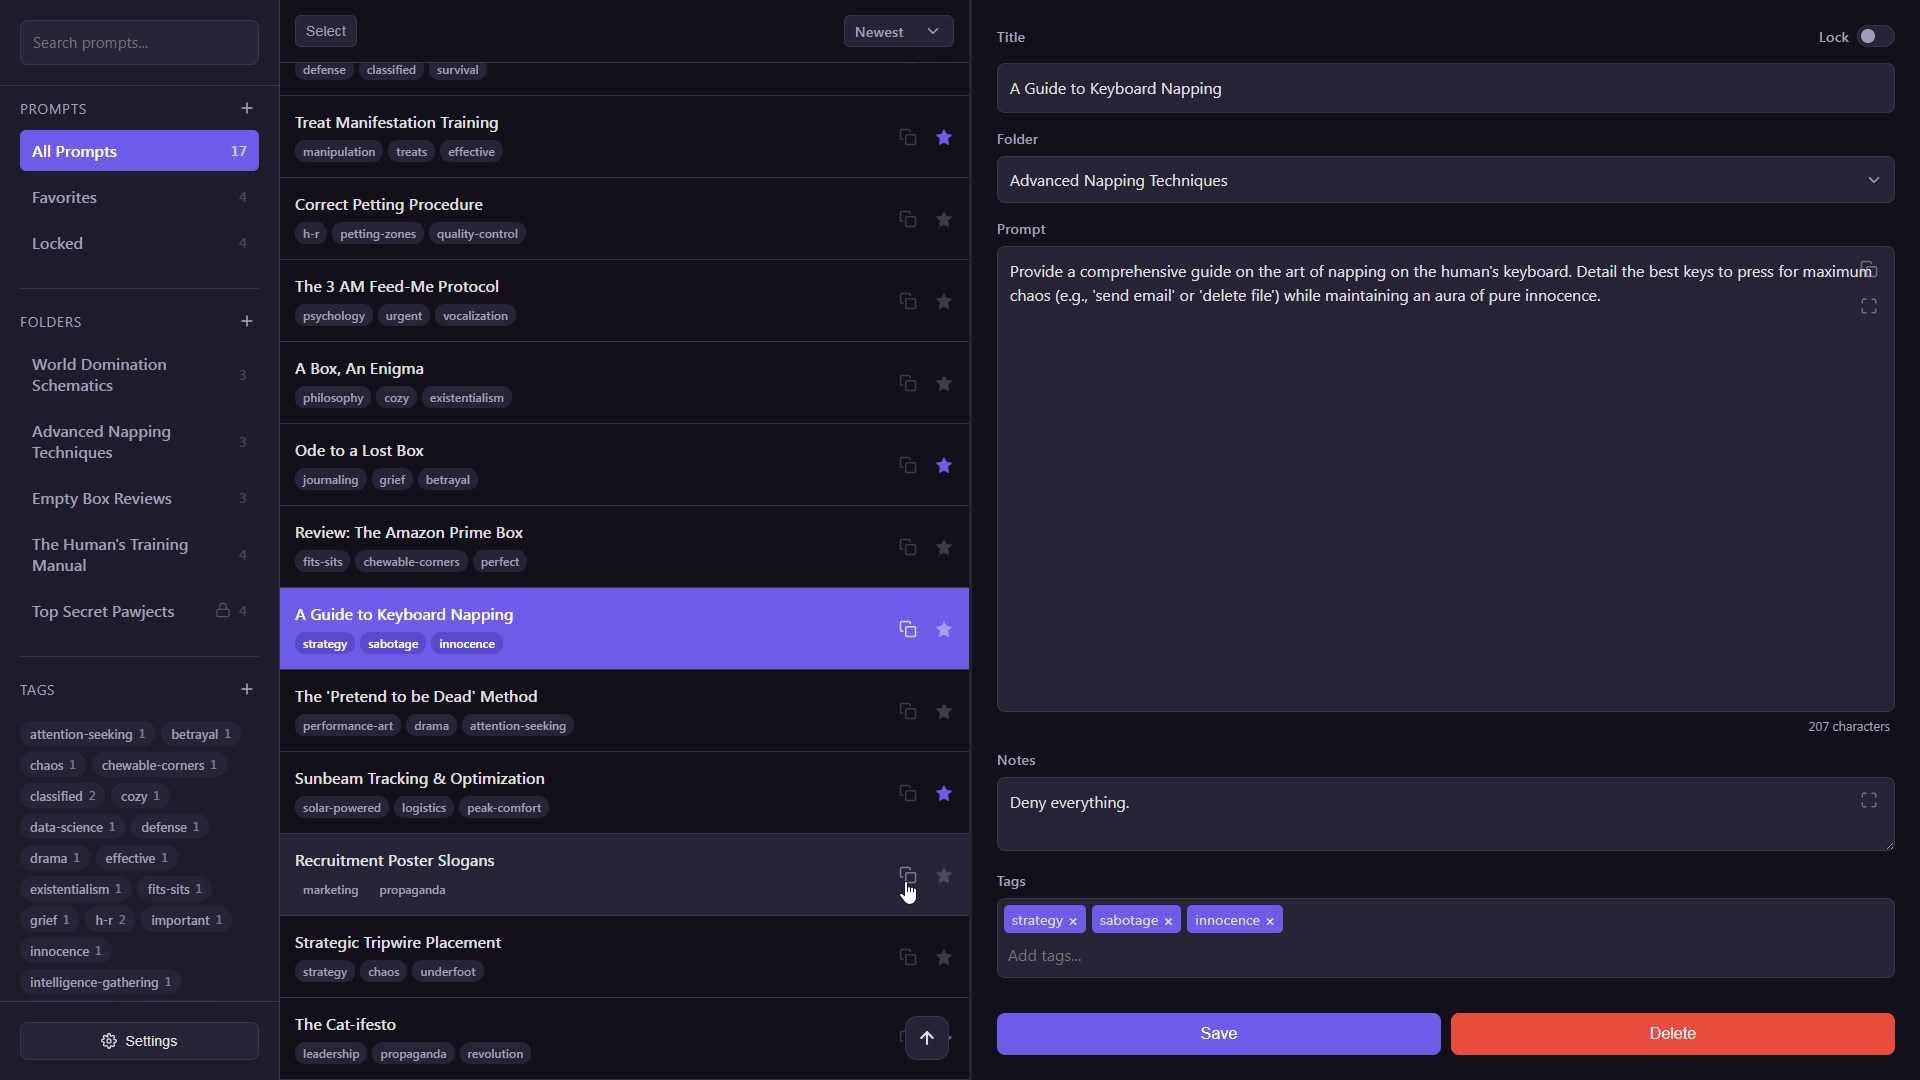Open the Advanced Napping Techniques folder dropdown
1920x1080 pixels.
tap(1444, 180)
